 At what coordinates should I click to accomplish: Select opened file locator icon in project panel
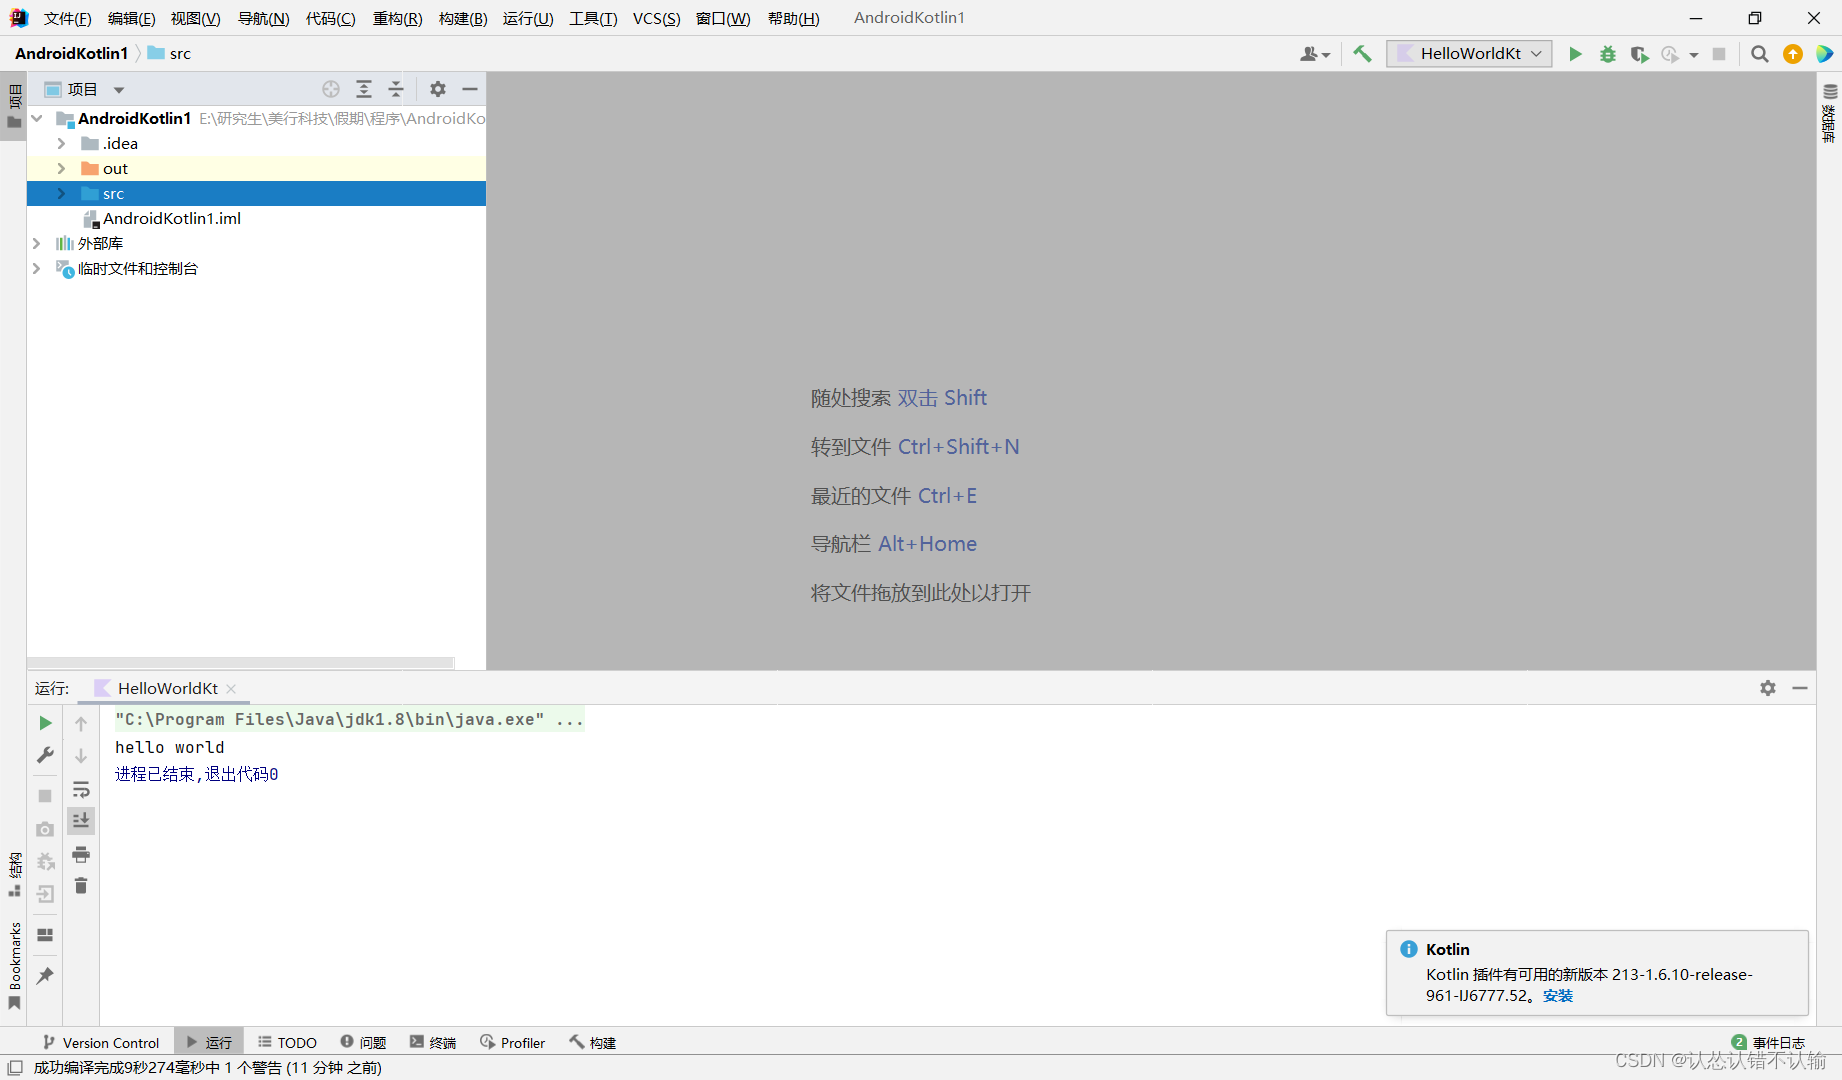click(x=331, y=89)
